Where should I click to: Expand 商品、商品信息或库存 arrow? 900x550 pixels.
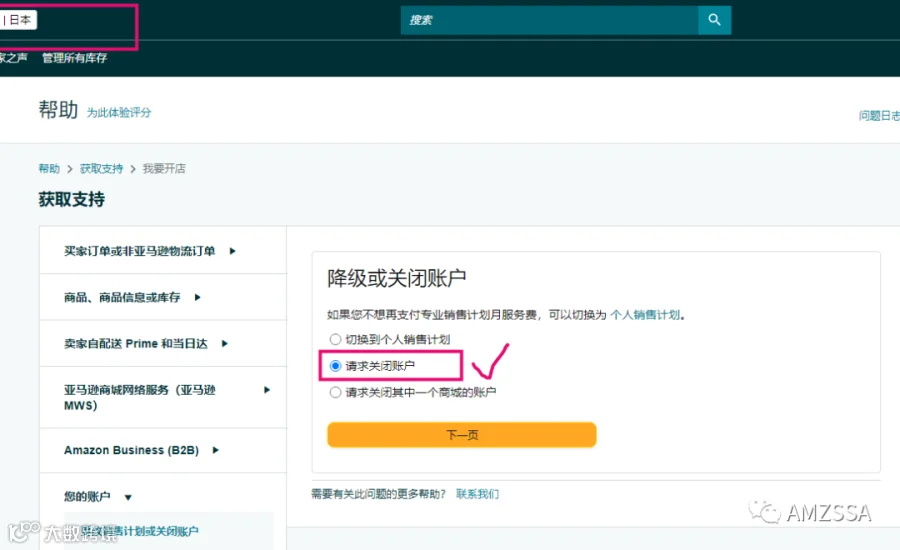[197, 297]
